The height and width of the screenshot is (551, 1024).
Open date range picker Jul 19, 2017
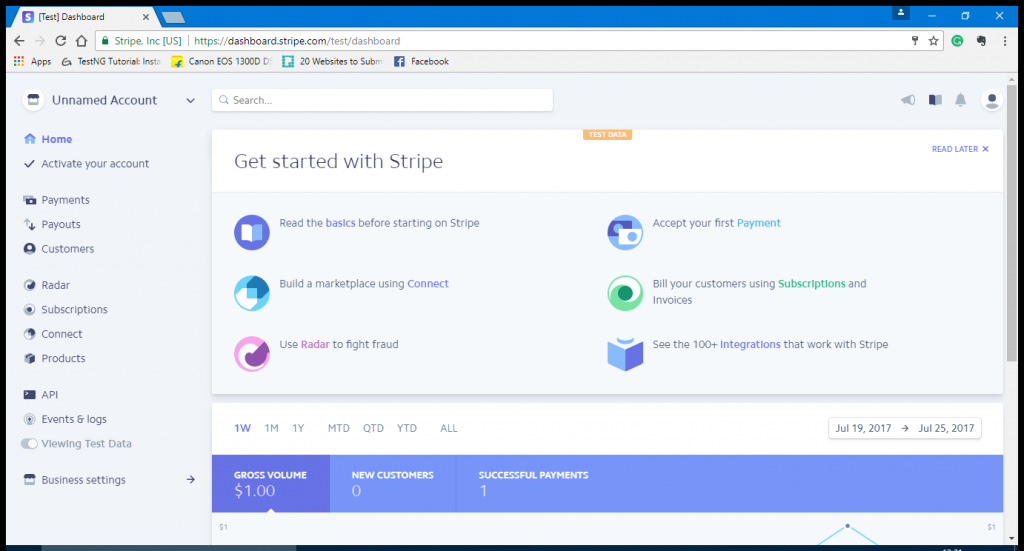[x=904, y=428]
